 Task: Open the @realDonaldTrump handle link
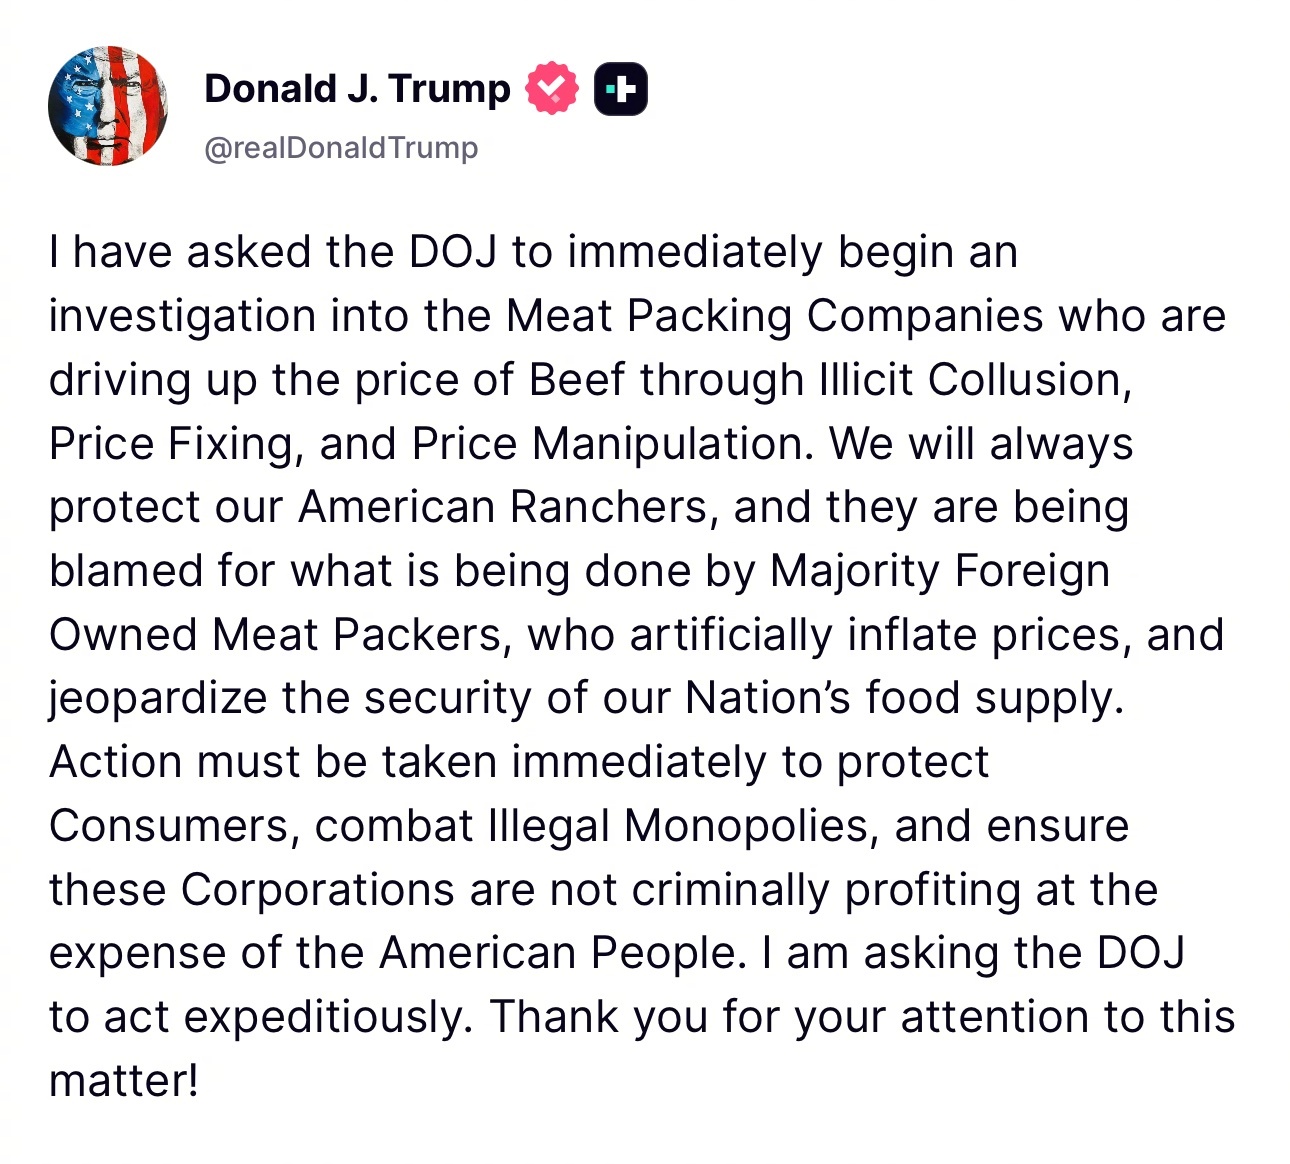pyautogui.click(x=341, y=147)
